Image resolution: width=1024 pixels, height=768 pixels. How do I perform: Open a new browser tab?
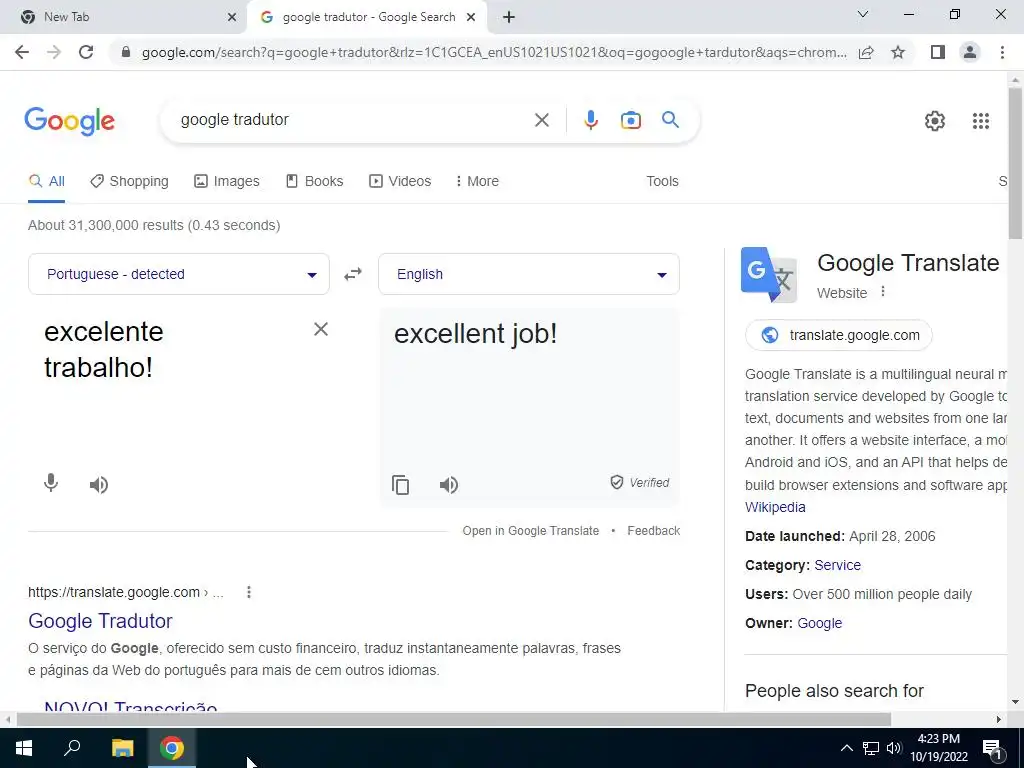tap(509, 18)
